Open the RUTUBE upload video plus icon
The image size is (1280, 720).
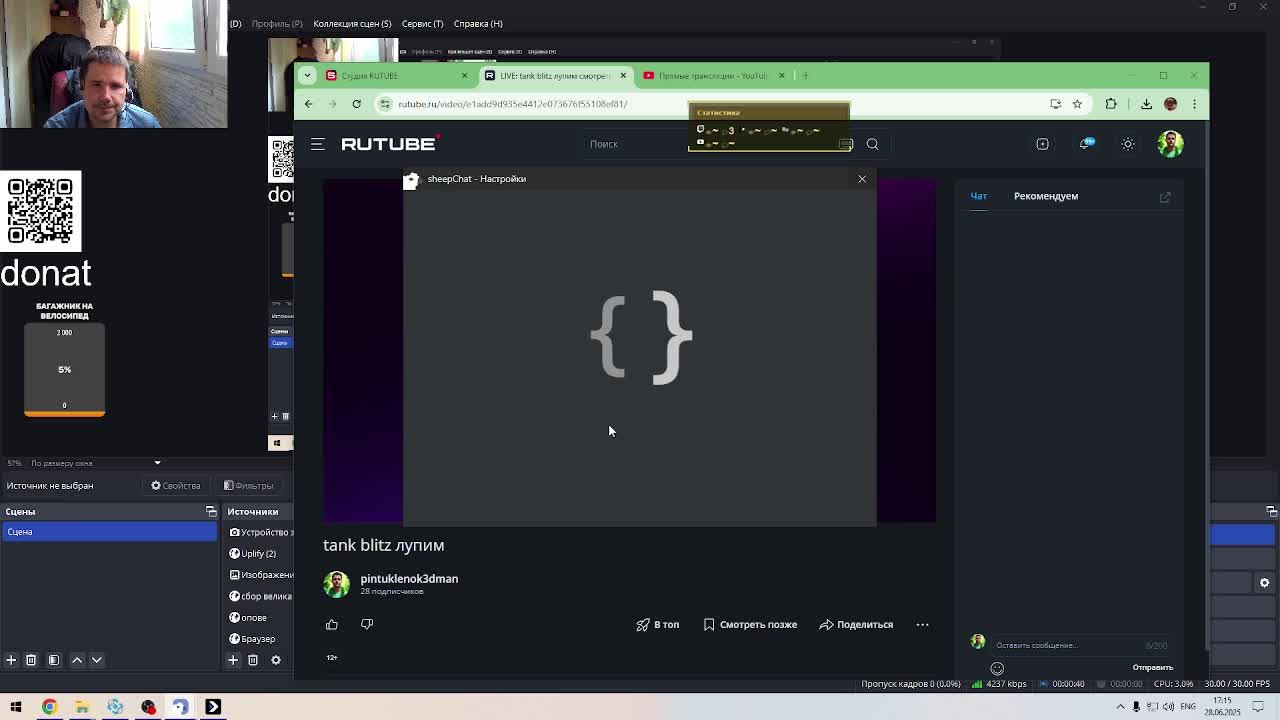(1042, 144)
